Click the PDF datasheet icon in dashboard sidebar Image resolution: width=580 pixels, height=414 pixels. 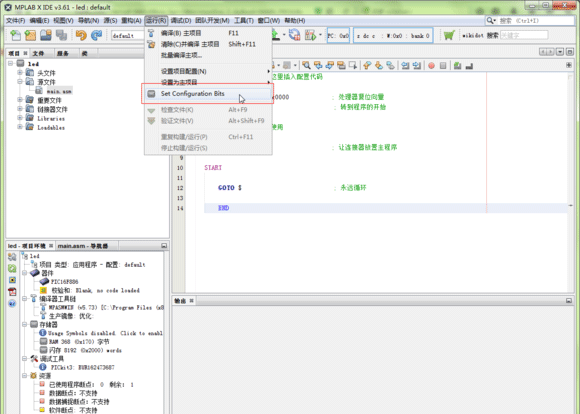pos(12,292)
